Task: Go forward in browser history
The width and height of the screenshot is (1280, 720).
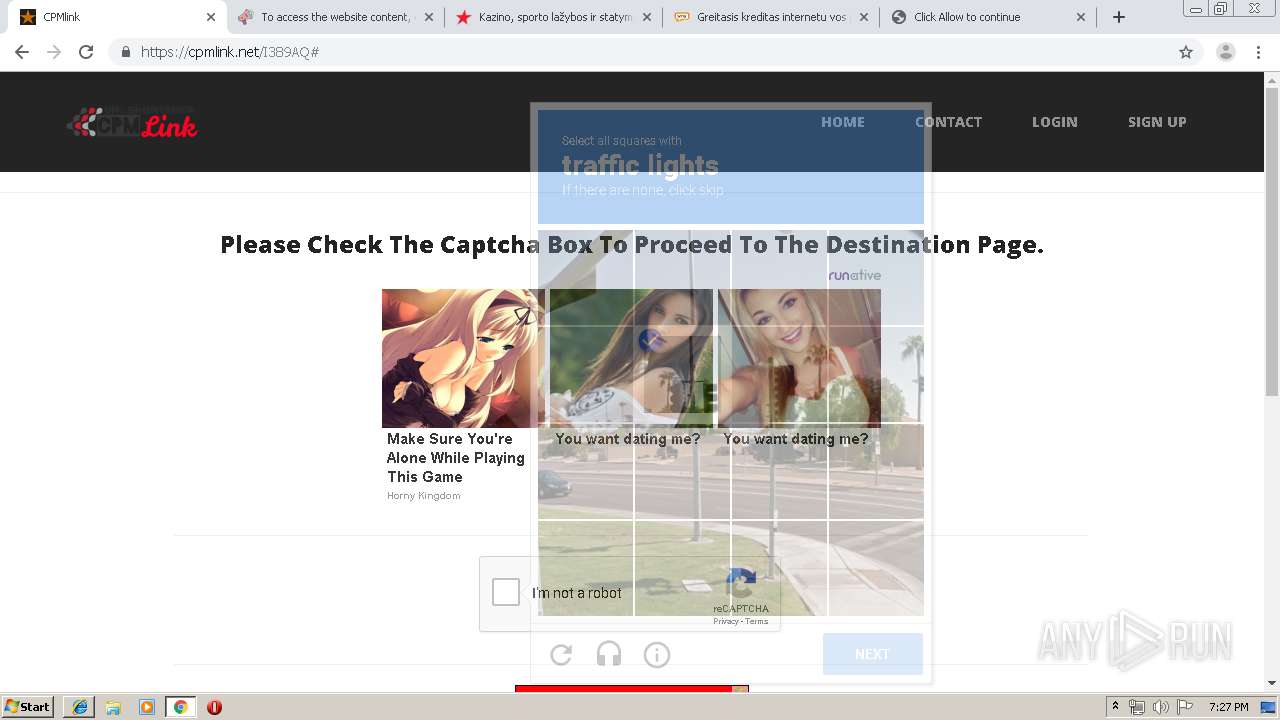Action: (x=54, y=52)
